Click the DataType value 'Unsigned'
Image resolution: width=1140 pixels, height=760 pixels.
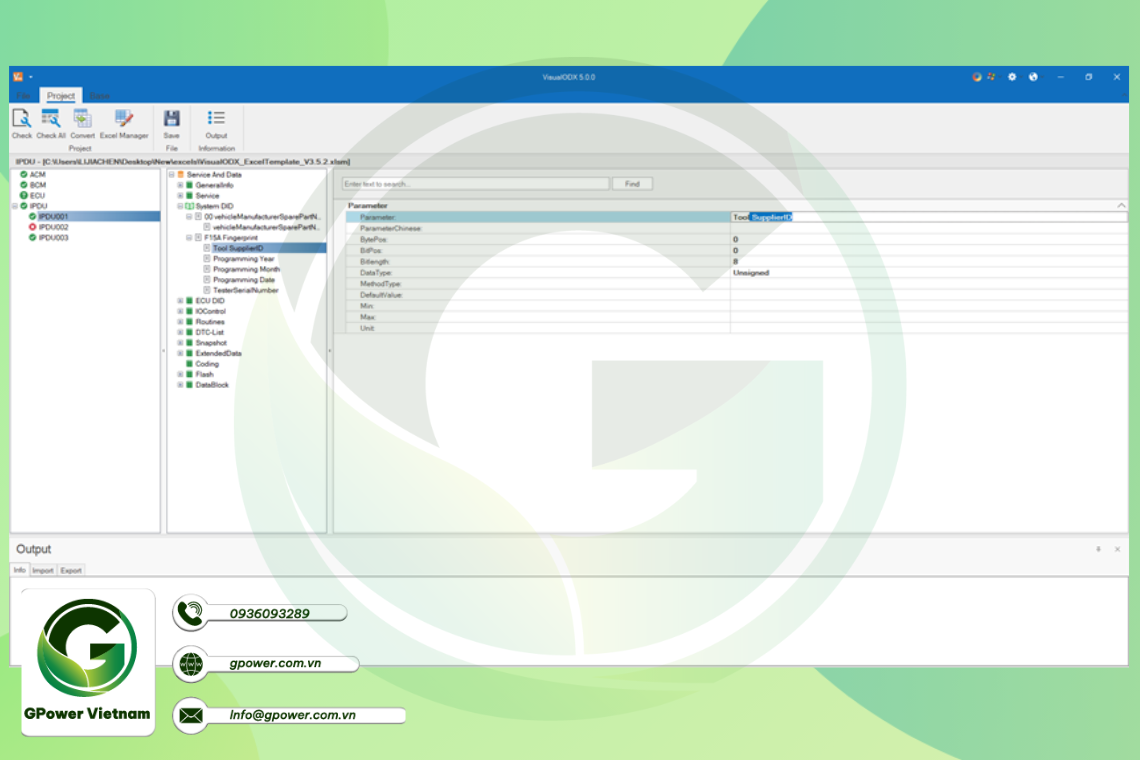[x=751, y=273]
